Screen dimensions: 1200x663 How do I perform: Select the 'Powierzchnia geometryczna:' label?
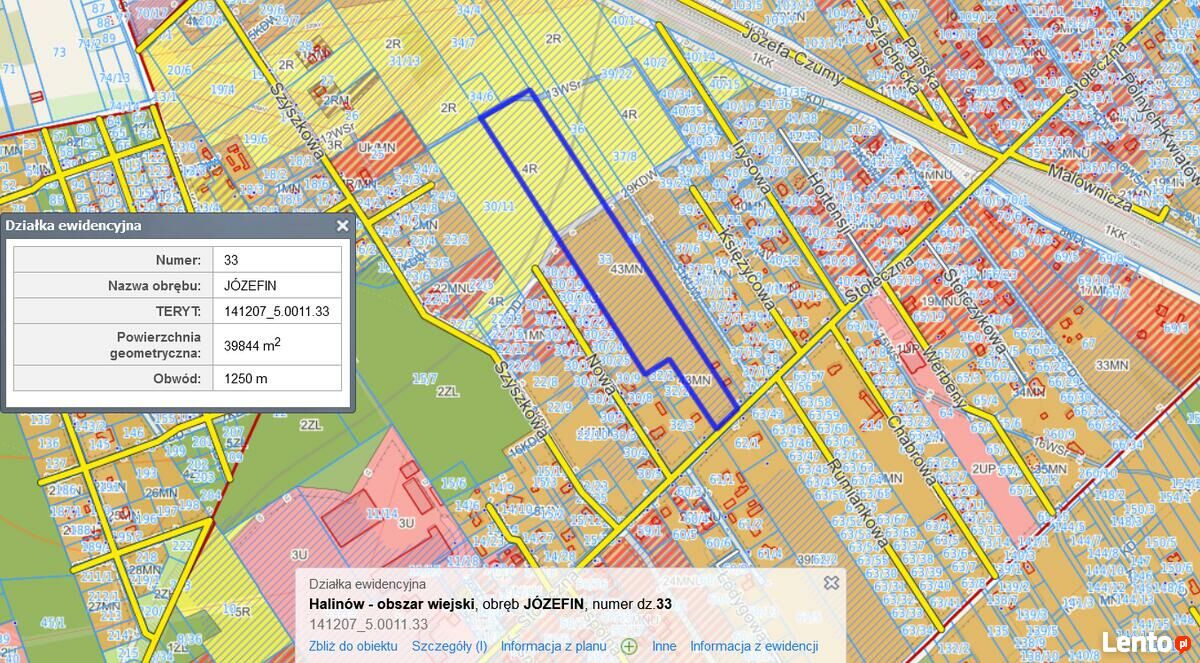[113, 345]
